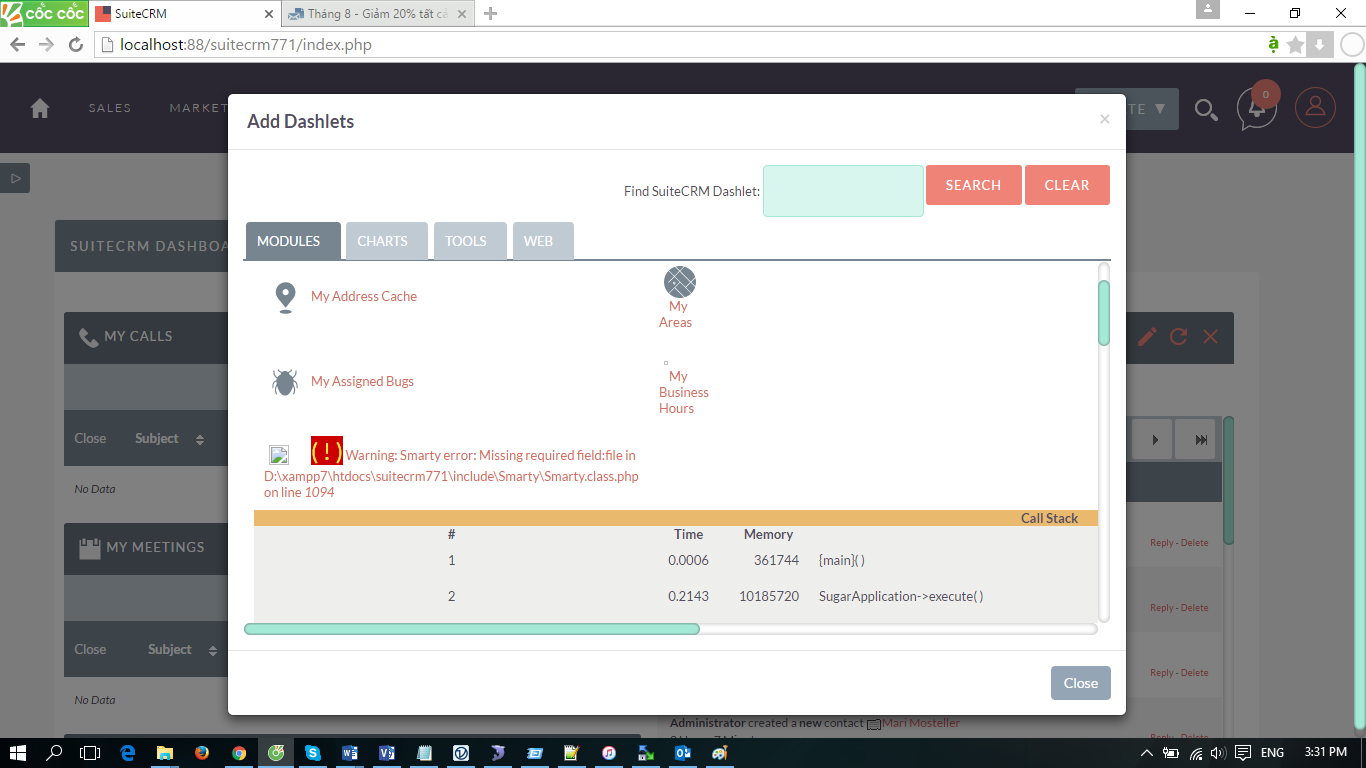The width and height of the screenshot is (1366, 768).
Task: Sort My Calls by Subject column
Action: coord(157,439)
